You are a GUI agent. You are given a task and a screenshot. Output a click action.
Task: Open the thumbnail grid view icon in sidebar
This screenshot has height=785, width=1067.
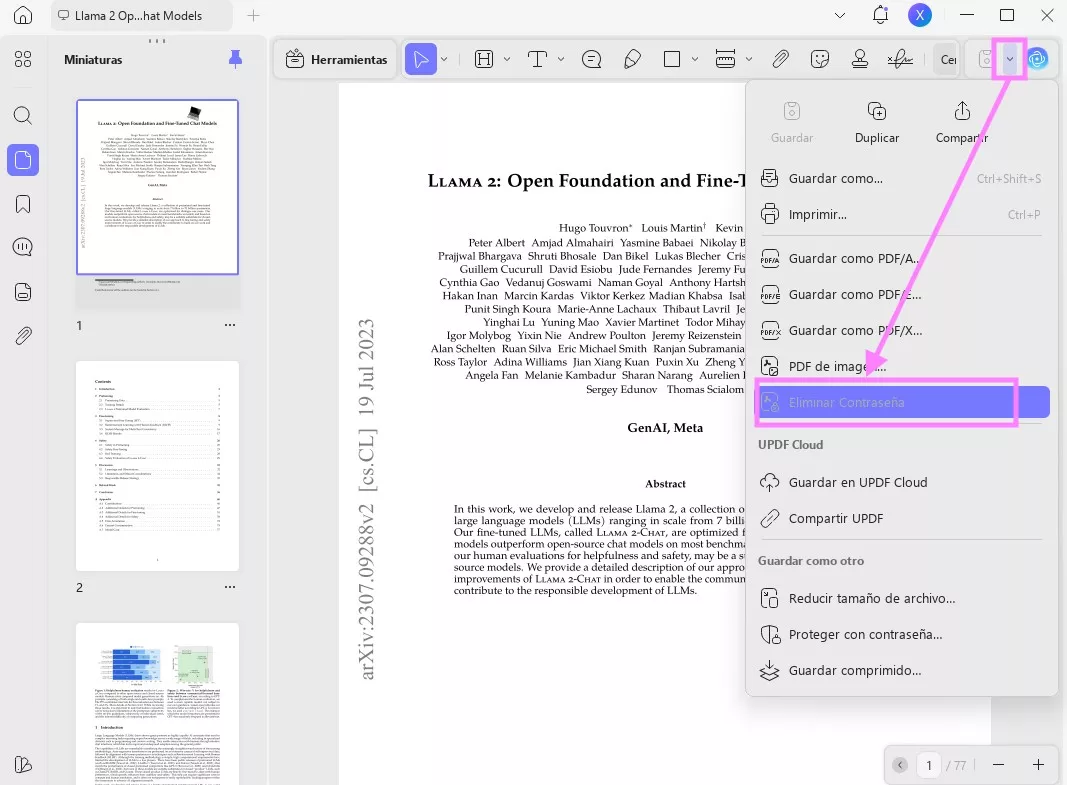pyautogui.click(x=22, y=59)
